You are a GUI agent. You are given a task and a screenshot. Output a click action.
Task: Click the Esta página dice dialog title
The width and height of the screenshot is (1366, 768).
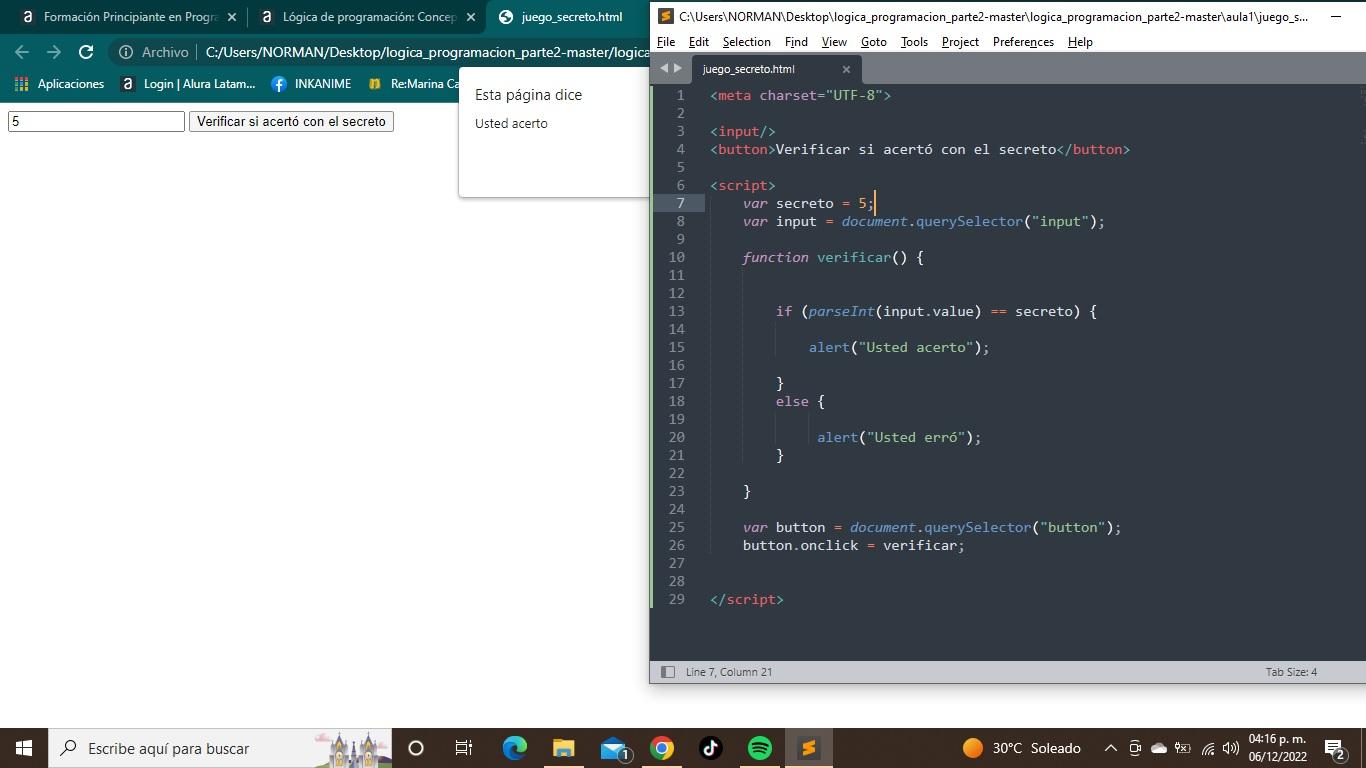(528, 95)
